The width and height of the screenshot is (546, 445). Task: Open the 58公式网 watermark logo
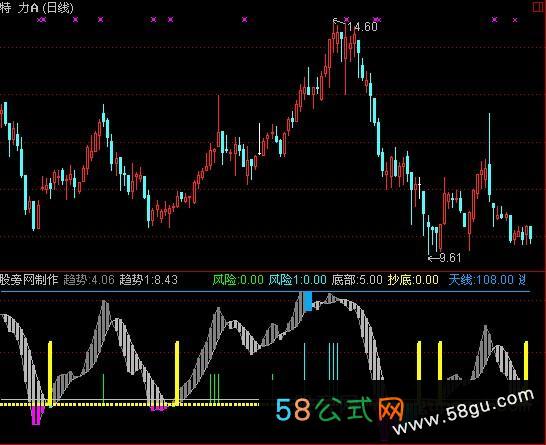coord(339,409)
